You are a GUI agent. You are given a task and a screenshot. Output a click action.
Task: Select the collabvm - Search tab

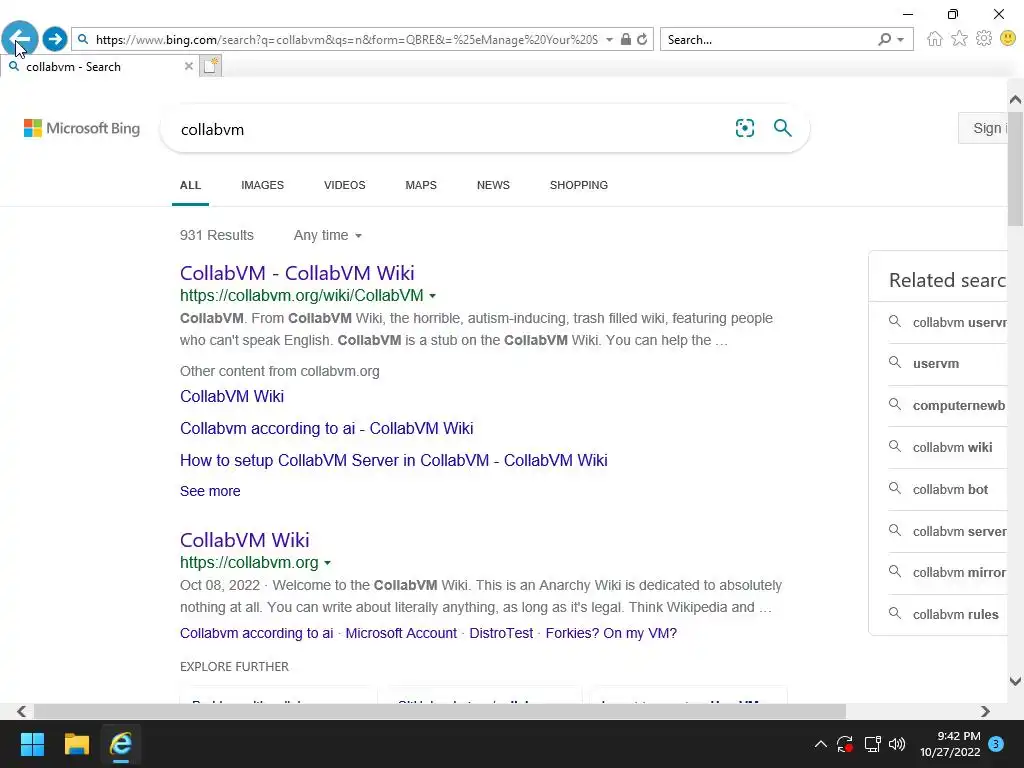98,66
